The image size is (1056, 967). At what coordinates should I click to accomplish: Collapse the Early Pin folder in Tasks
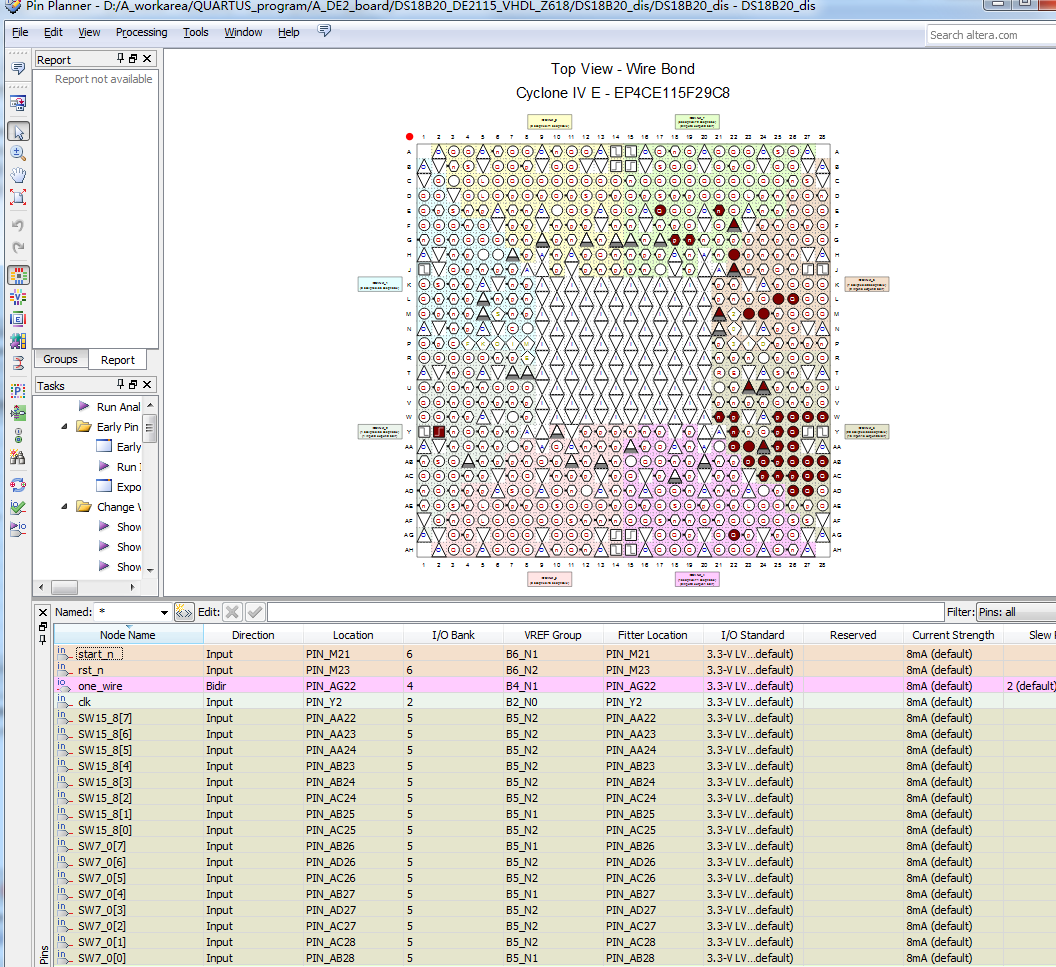click(63, 426)
